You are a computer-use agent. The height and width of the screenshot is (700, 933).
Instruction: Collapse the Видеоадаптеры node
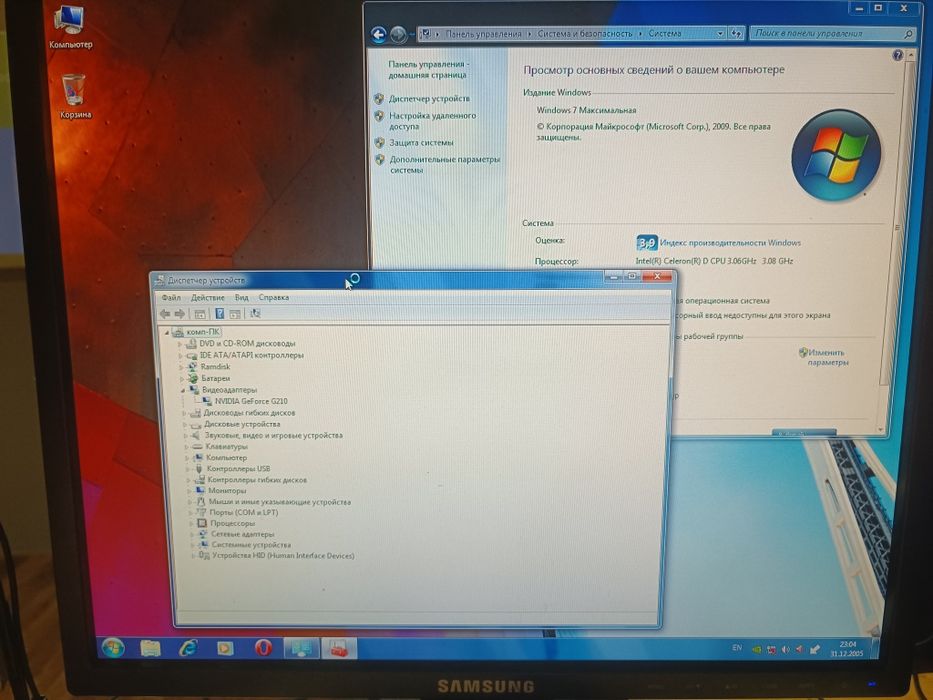pyautogui.click(x=183, y=390)
